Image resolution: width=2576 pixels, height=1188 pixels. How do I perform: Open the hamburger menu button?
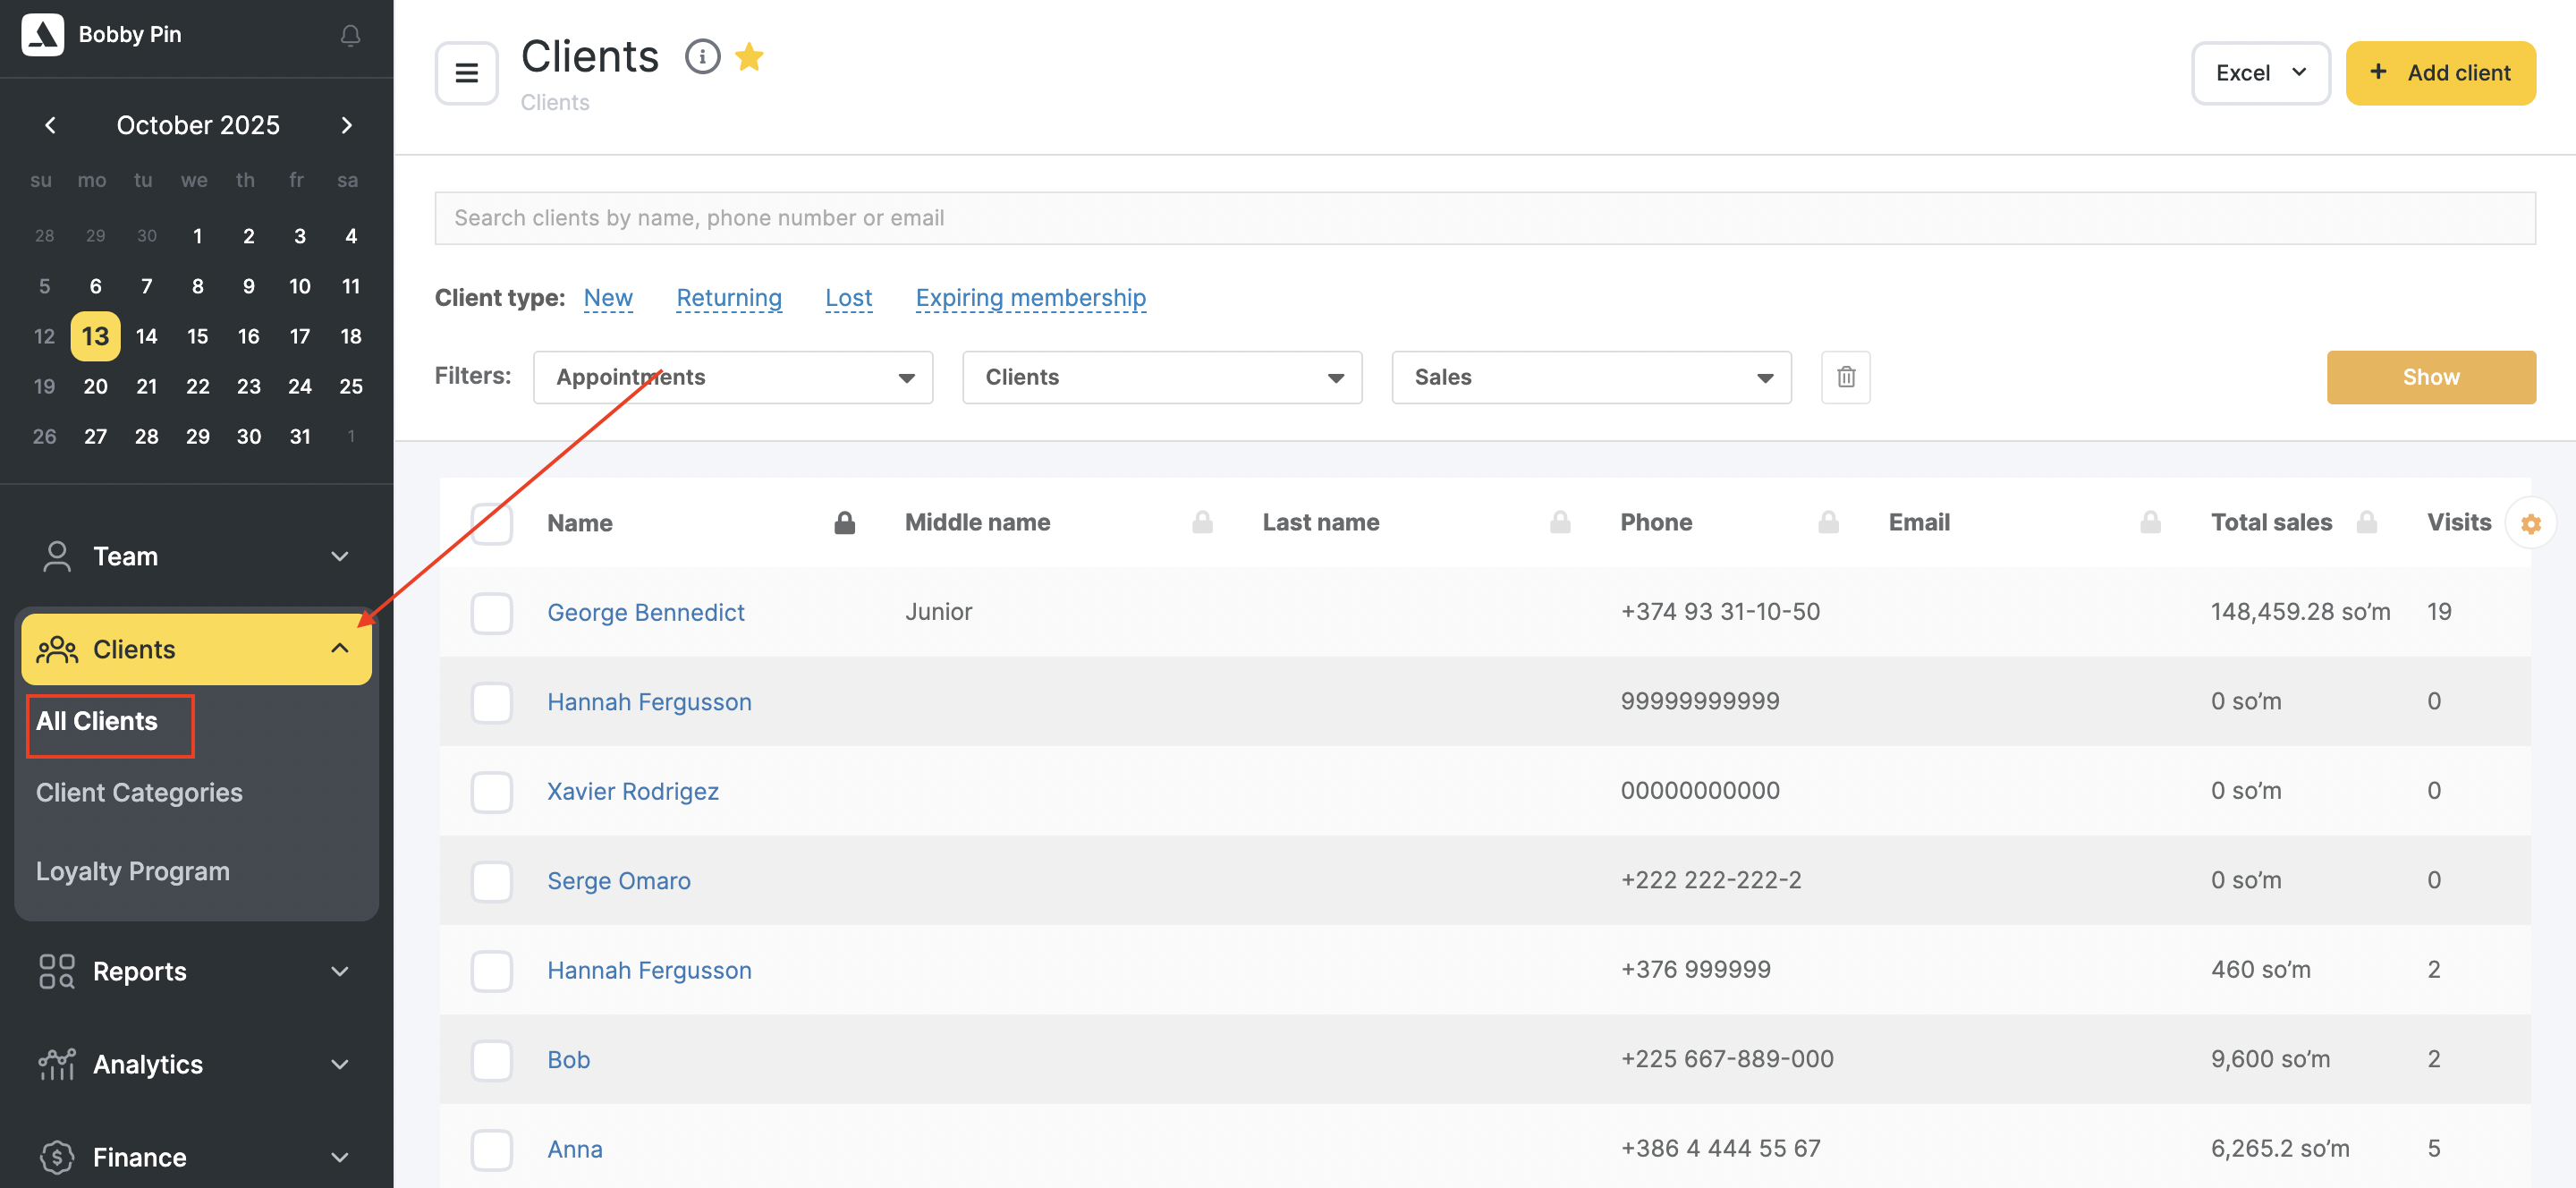click(466, 73)
